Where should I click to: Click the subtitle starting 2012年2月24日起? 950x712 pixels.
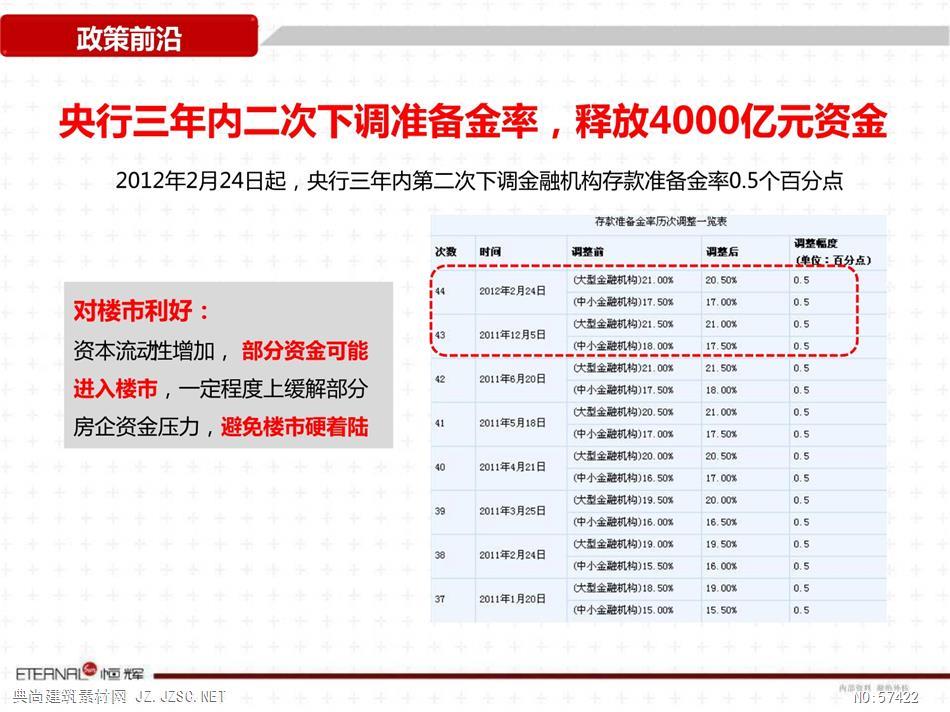[479, 180]
